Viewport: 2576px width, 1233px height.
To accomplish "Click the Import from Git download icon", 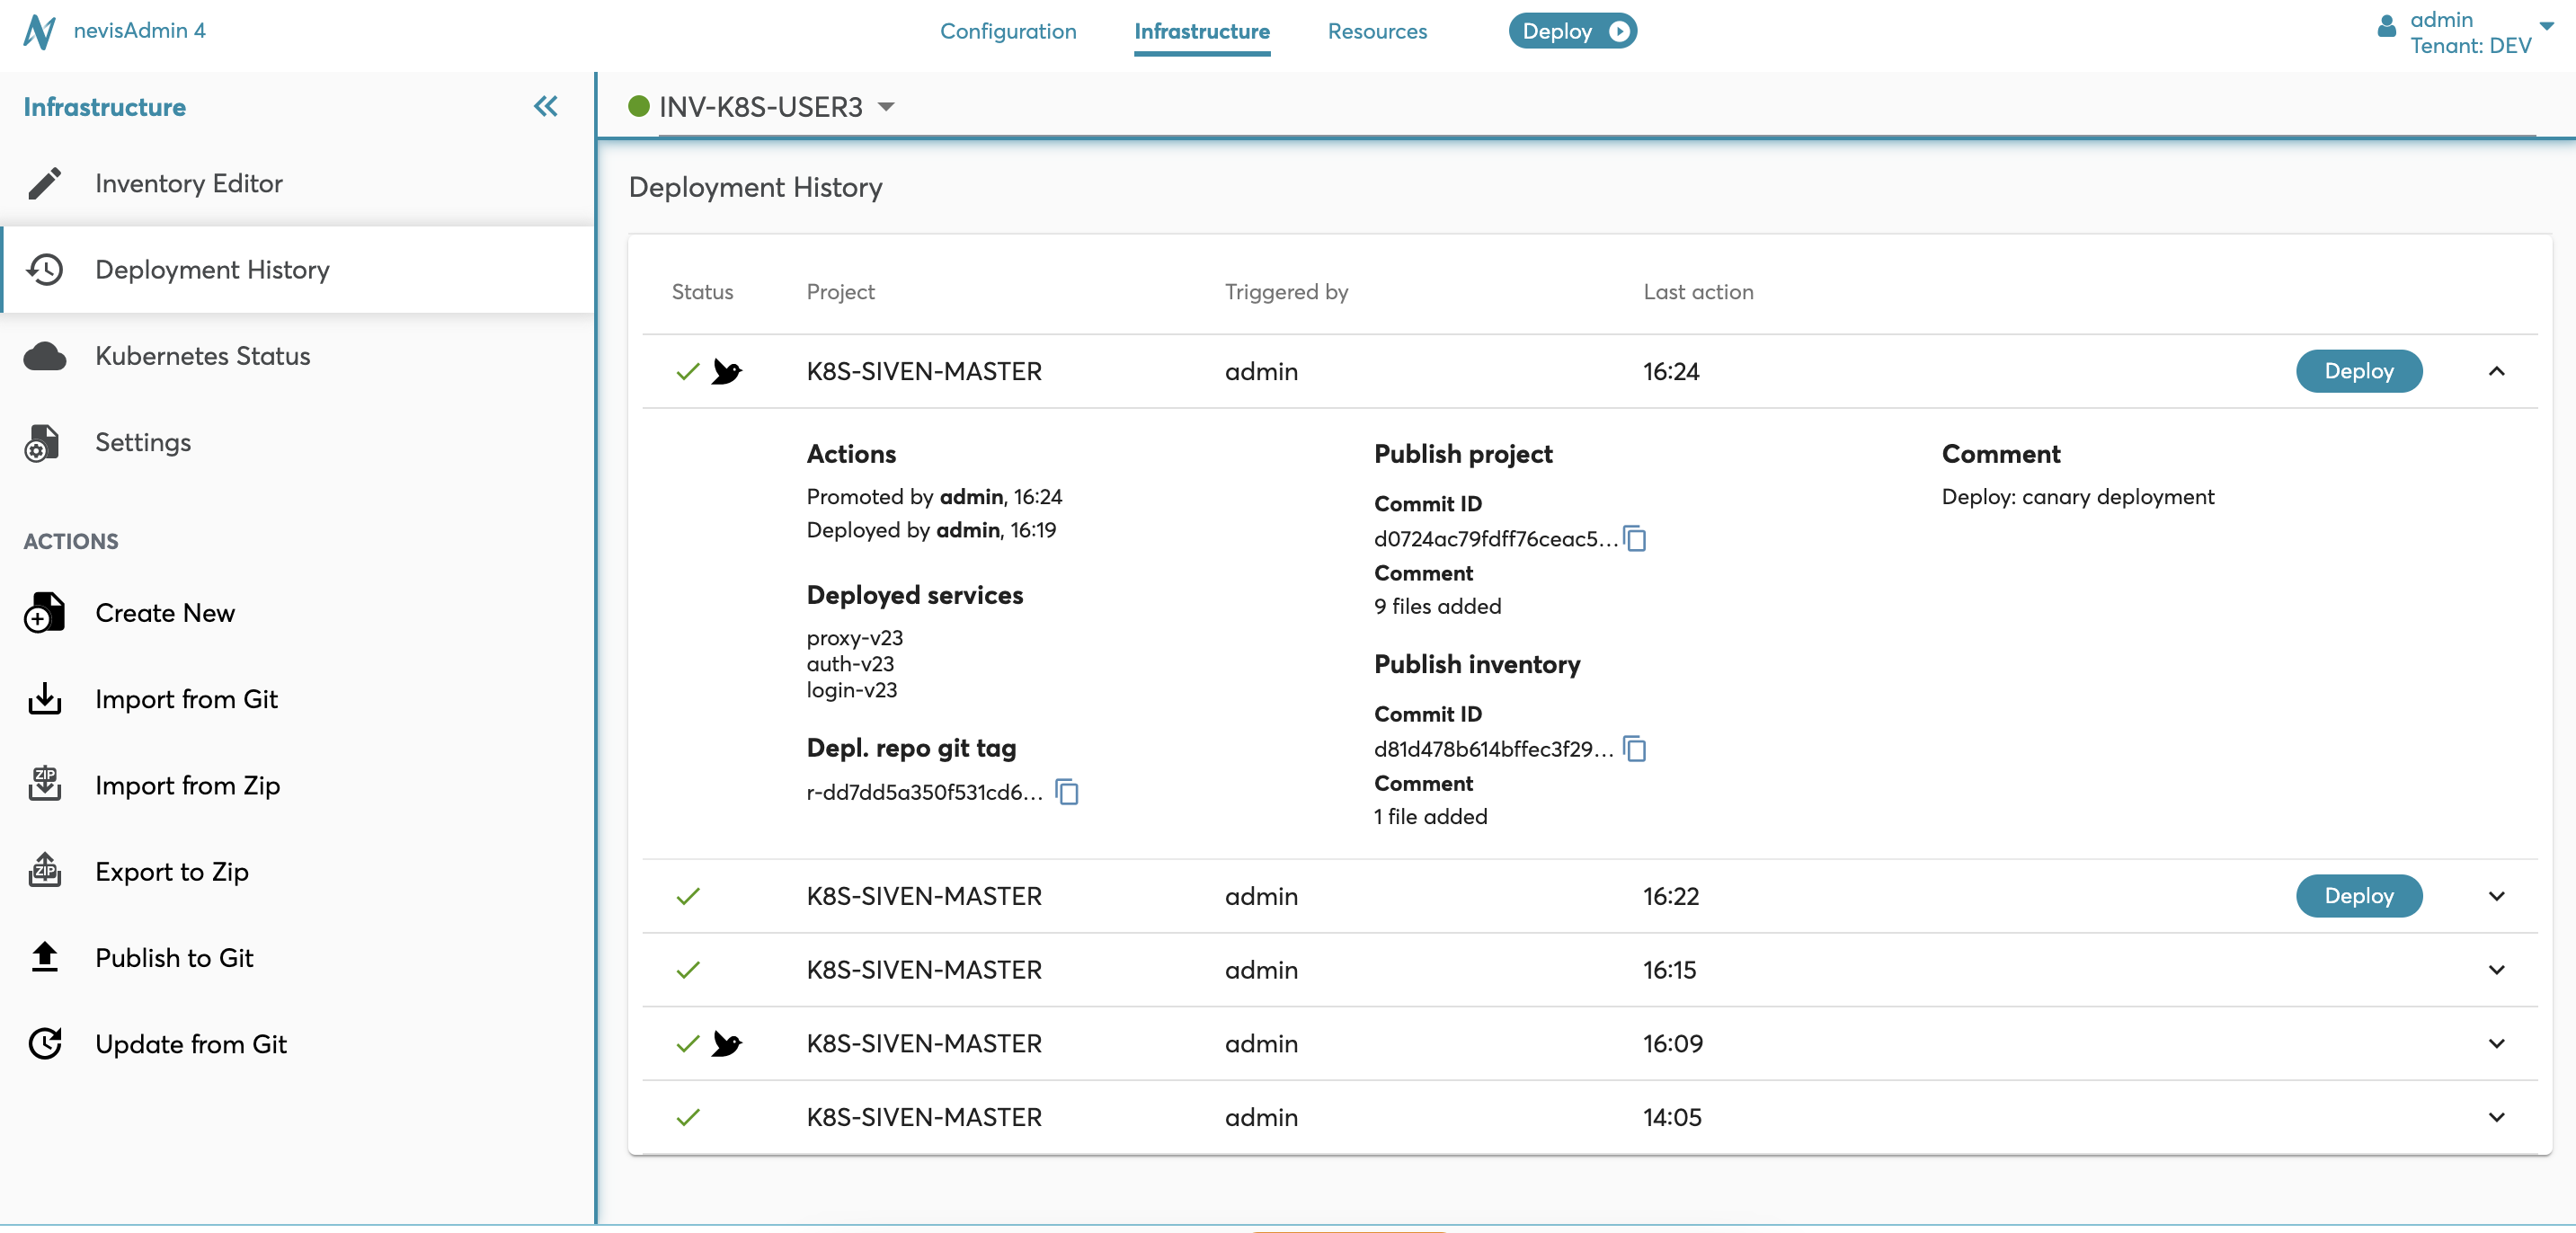I will 44,699.
